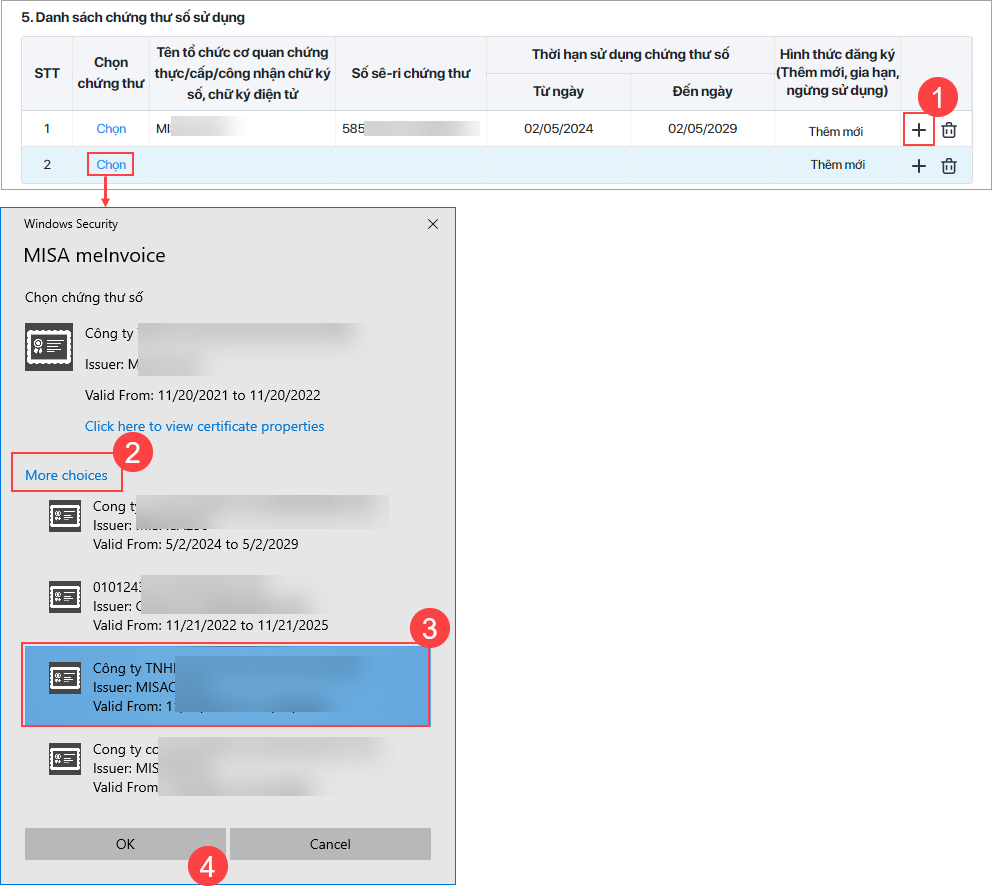The height and width of the screenshot is (887, 992).
Task: Click the plus icon in certificate row 1
Action: point(919,130)
